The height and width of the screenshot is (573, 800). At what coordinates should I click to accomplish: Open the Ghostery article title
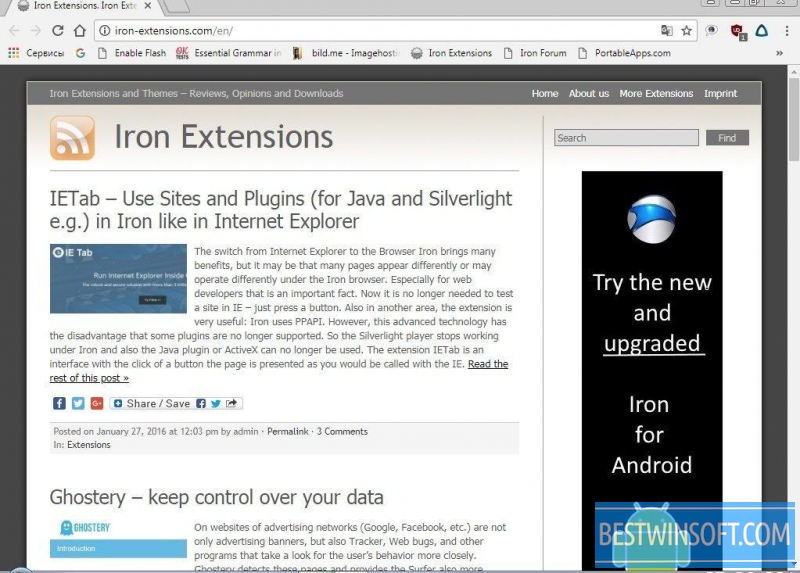pos(216,497)
